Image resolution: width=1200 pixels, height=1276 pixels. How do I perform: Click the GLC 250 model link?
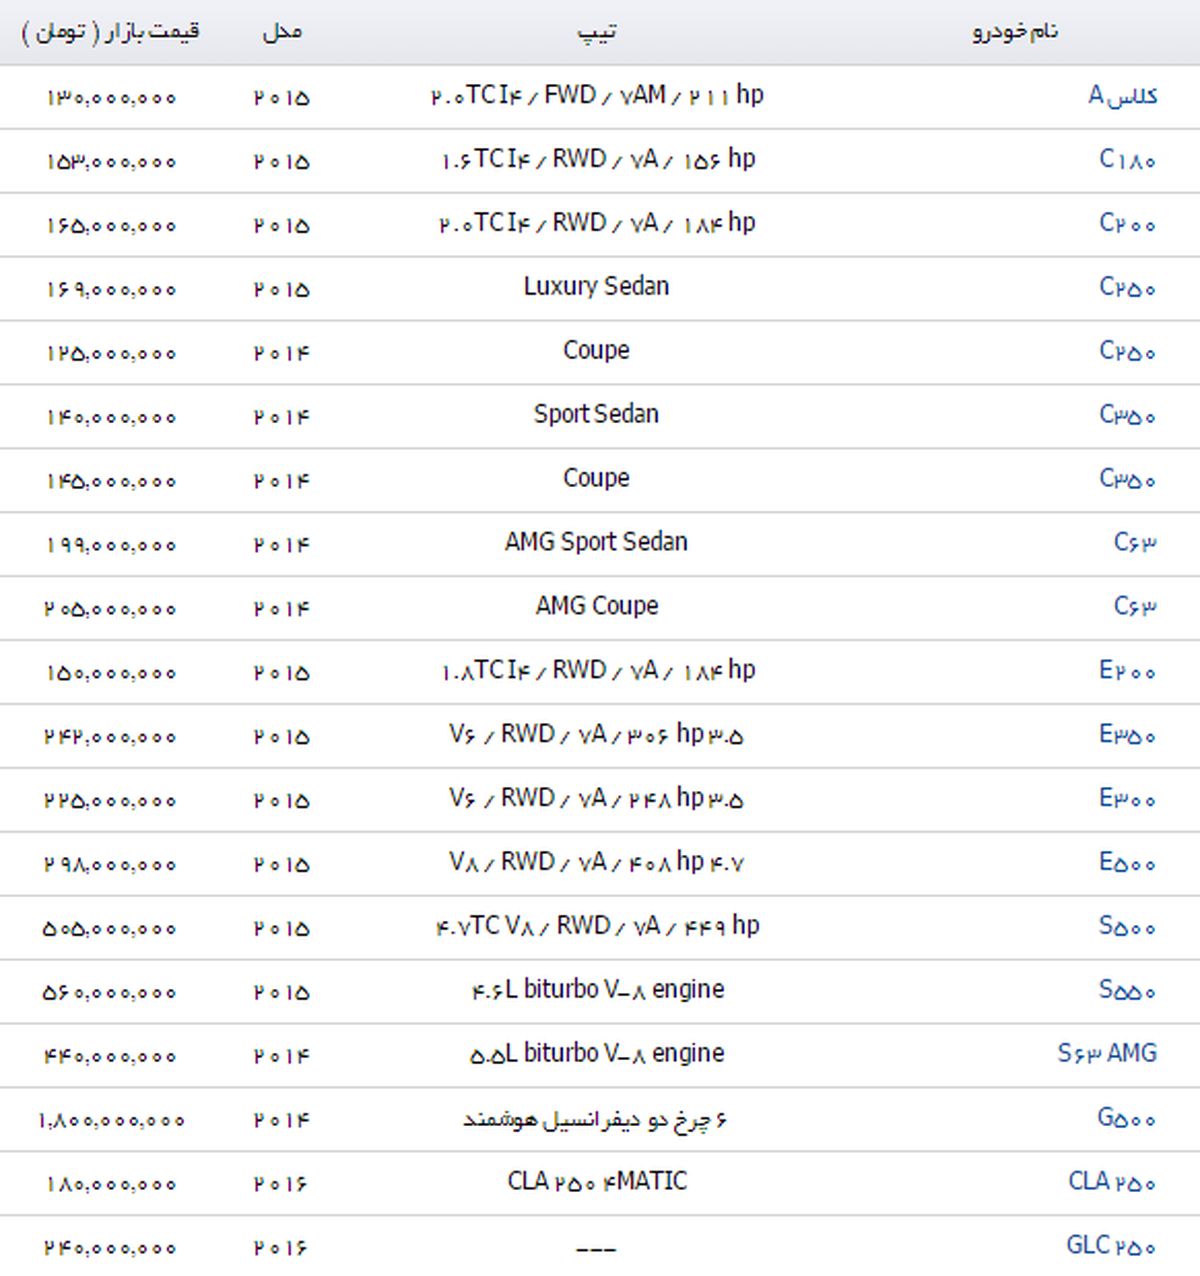click(x=1111, y=1246)
